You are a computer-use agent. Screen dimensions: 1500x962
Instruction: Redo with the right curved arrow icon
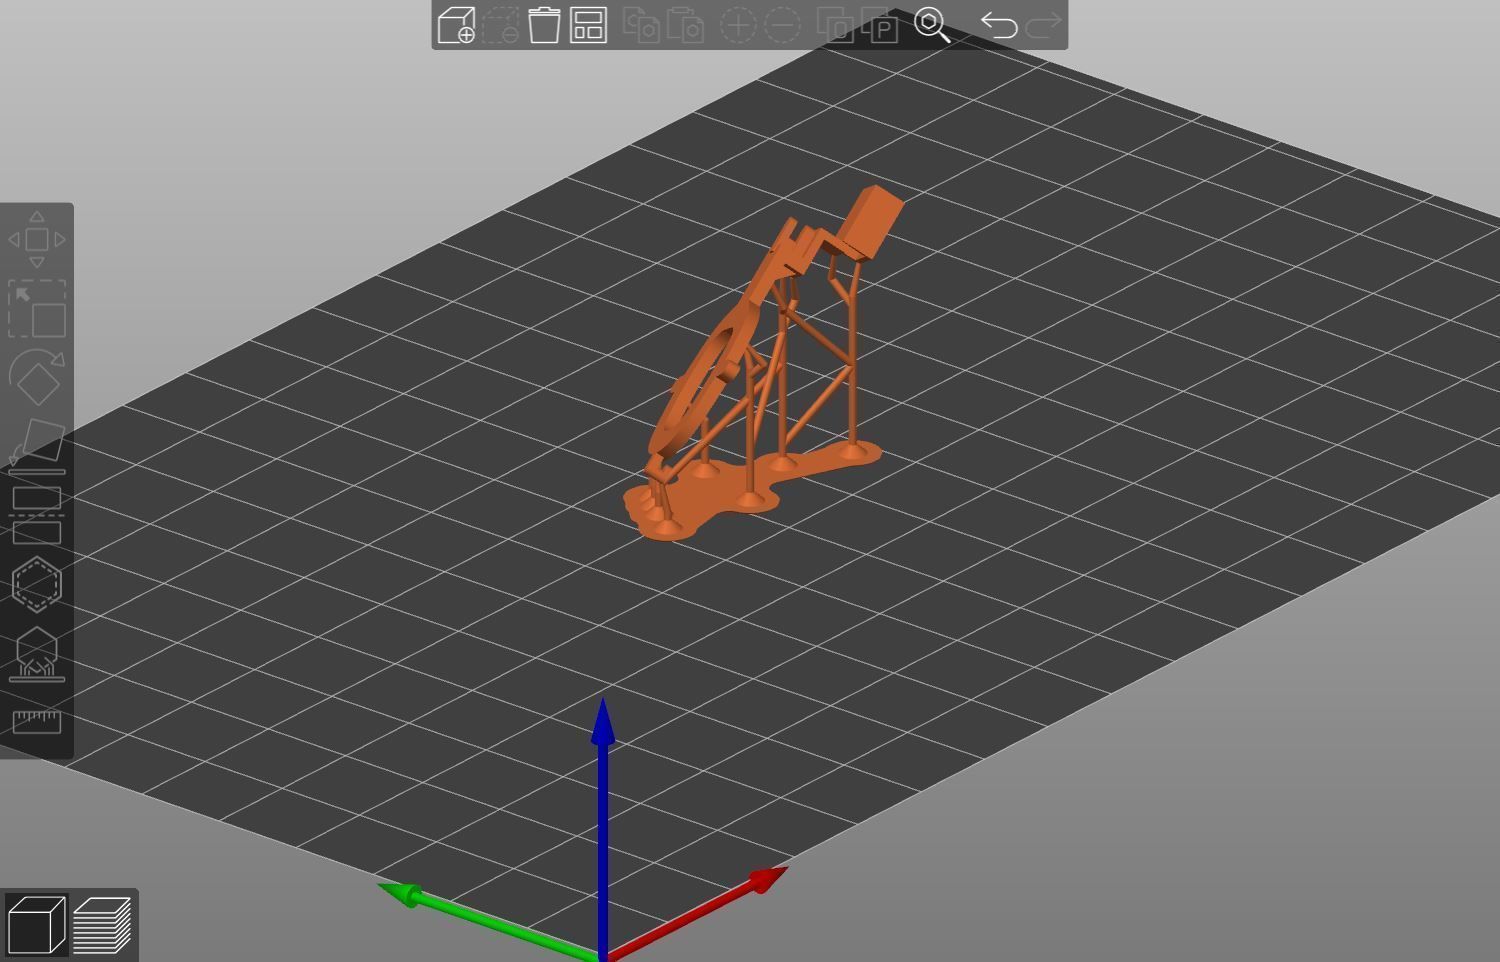[1042, 25]
